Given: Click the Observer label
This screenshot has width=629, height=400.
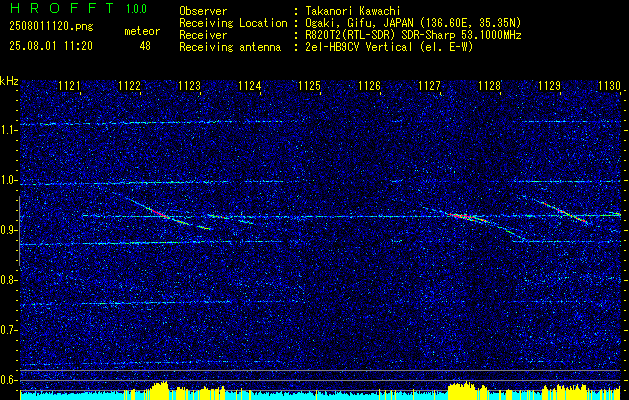Looking at the screenshot, I should tap(203, 11).
